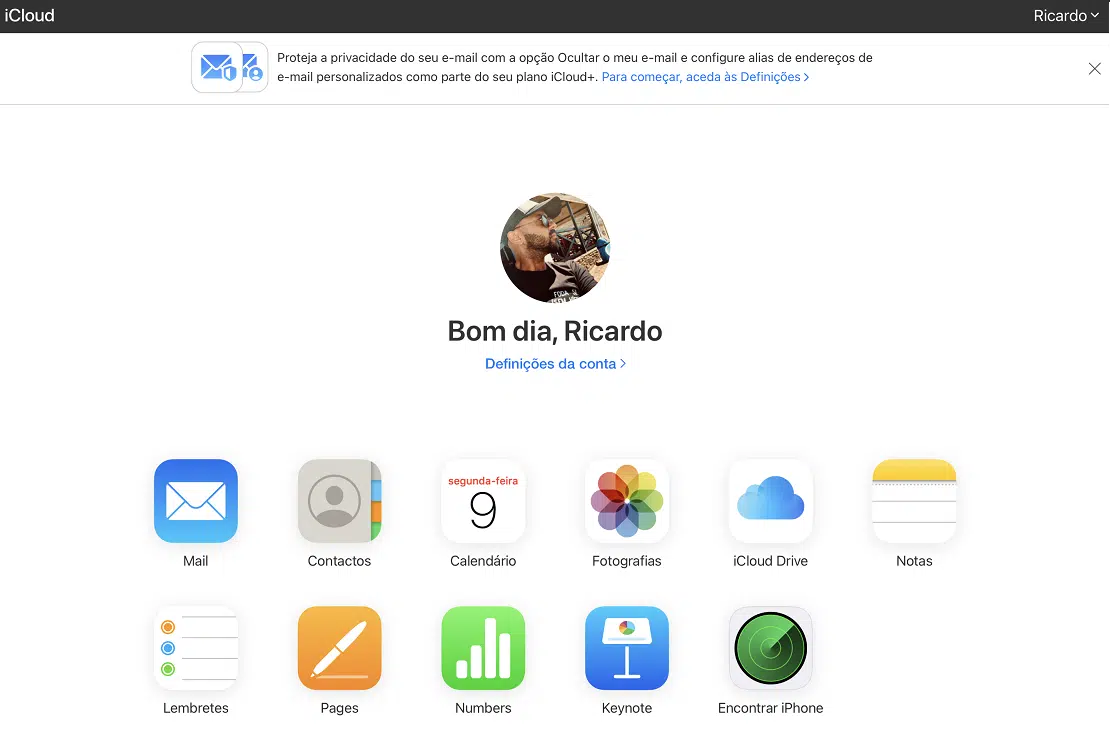
Task: Click the iCloud logo text
Action: 30,16
